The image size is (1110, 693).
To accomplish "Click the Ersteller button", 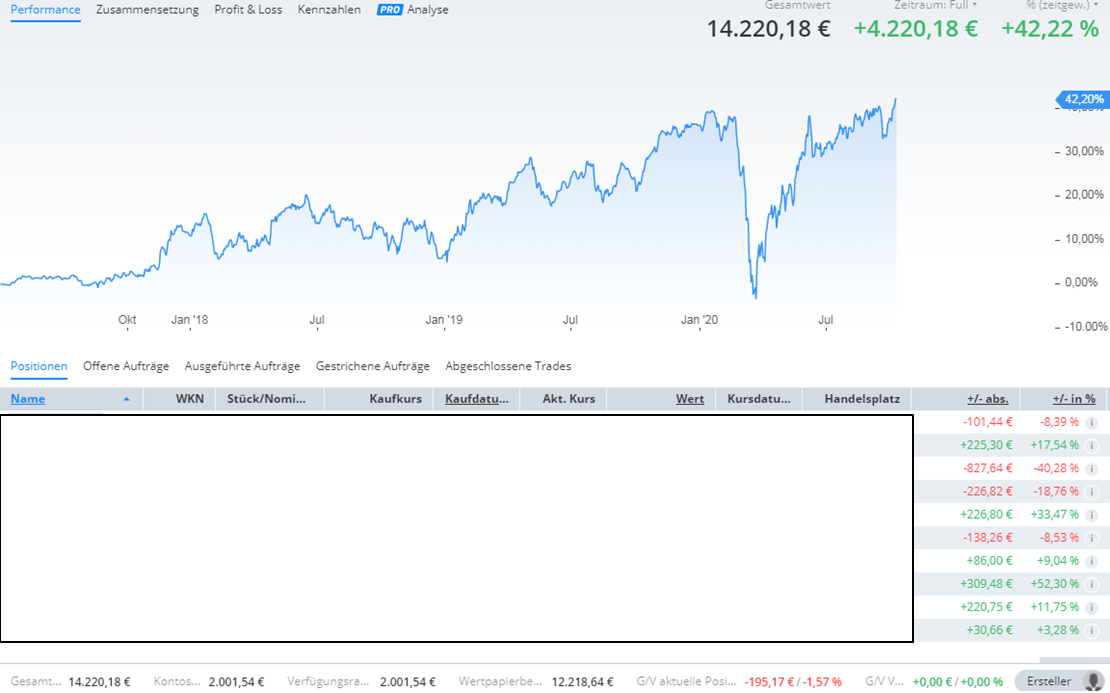I will pos(1060,681).
